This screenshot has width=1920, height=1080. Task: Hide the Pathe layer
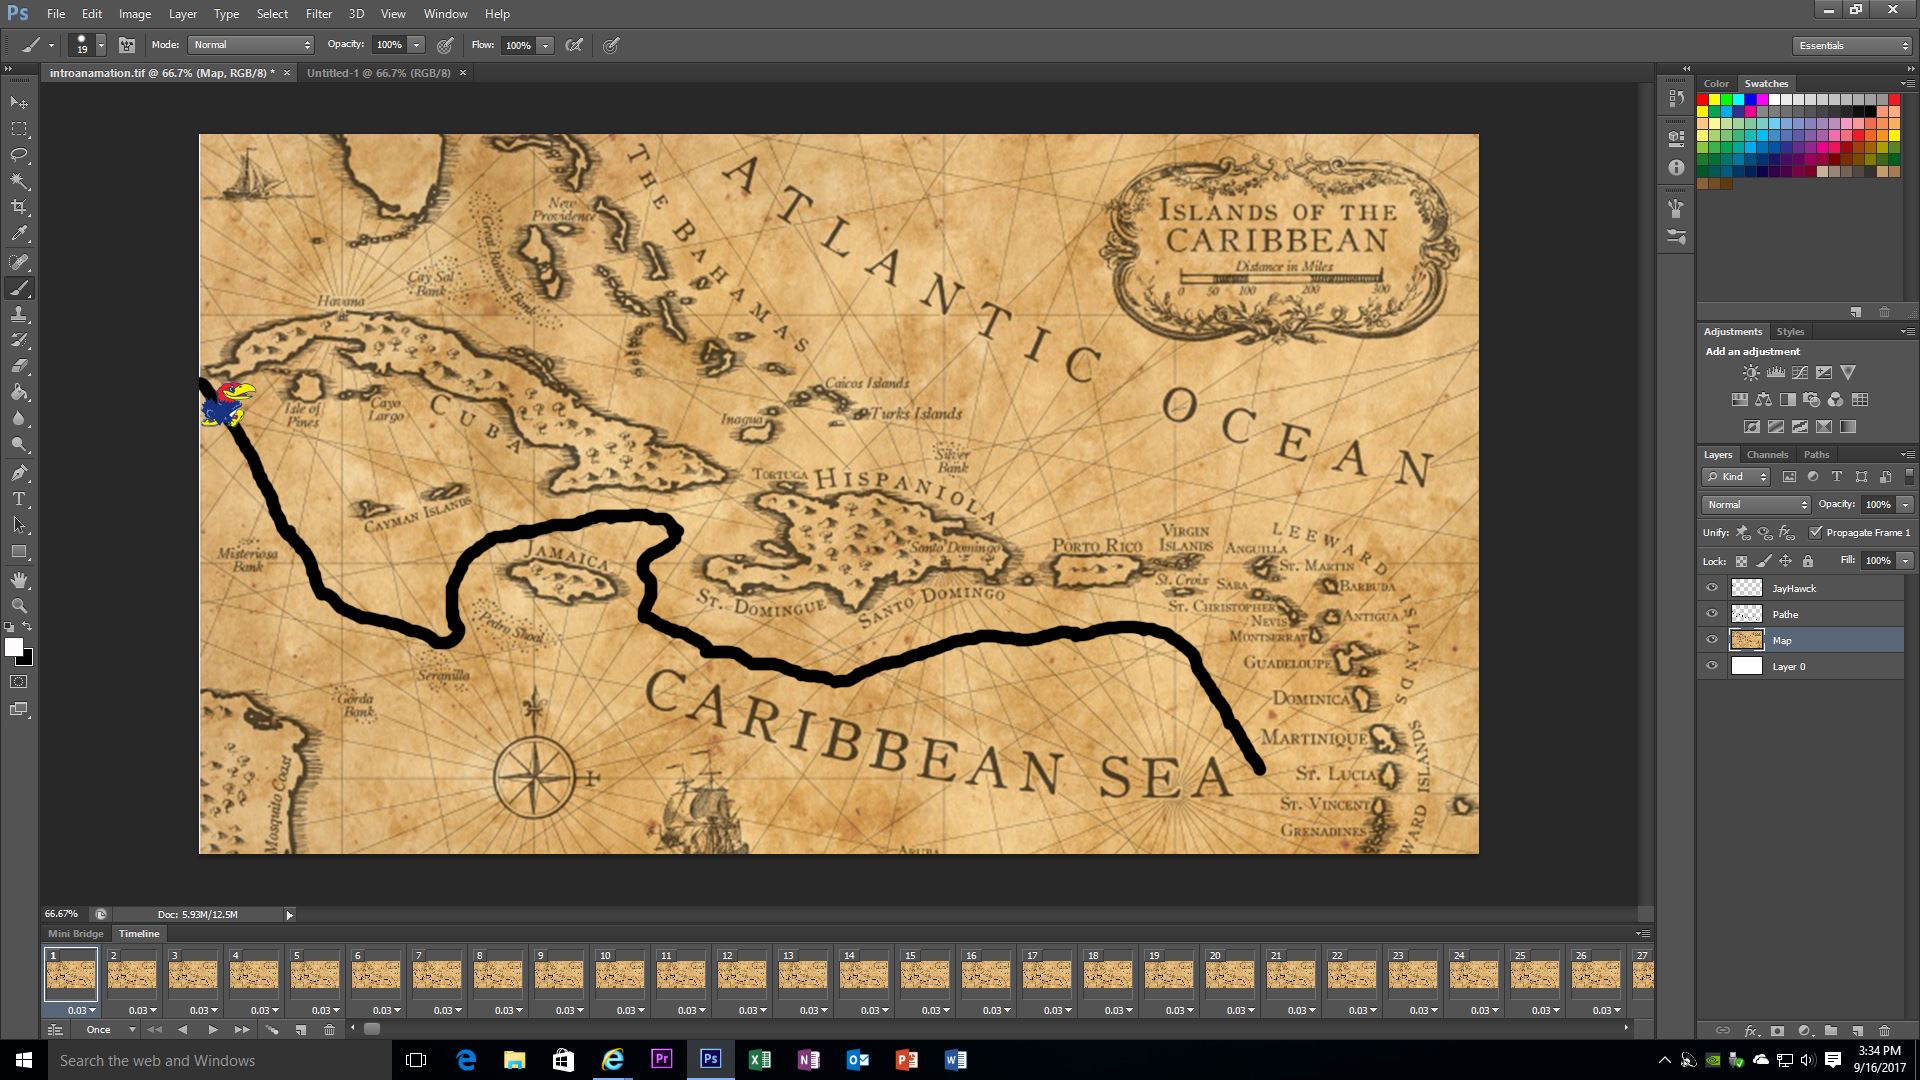pos(1712,614)
